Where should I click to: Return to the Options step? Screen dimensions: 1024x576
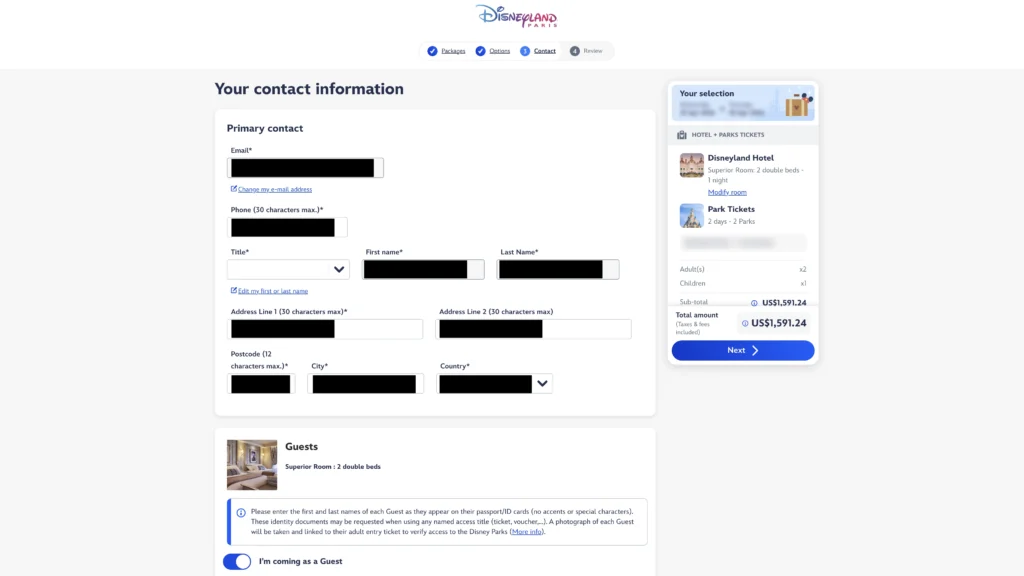coord(500,51)
